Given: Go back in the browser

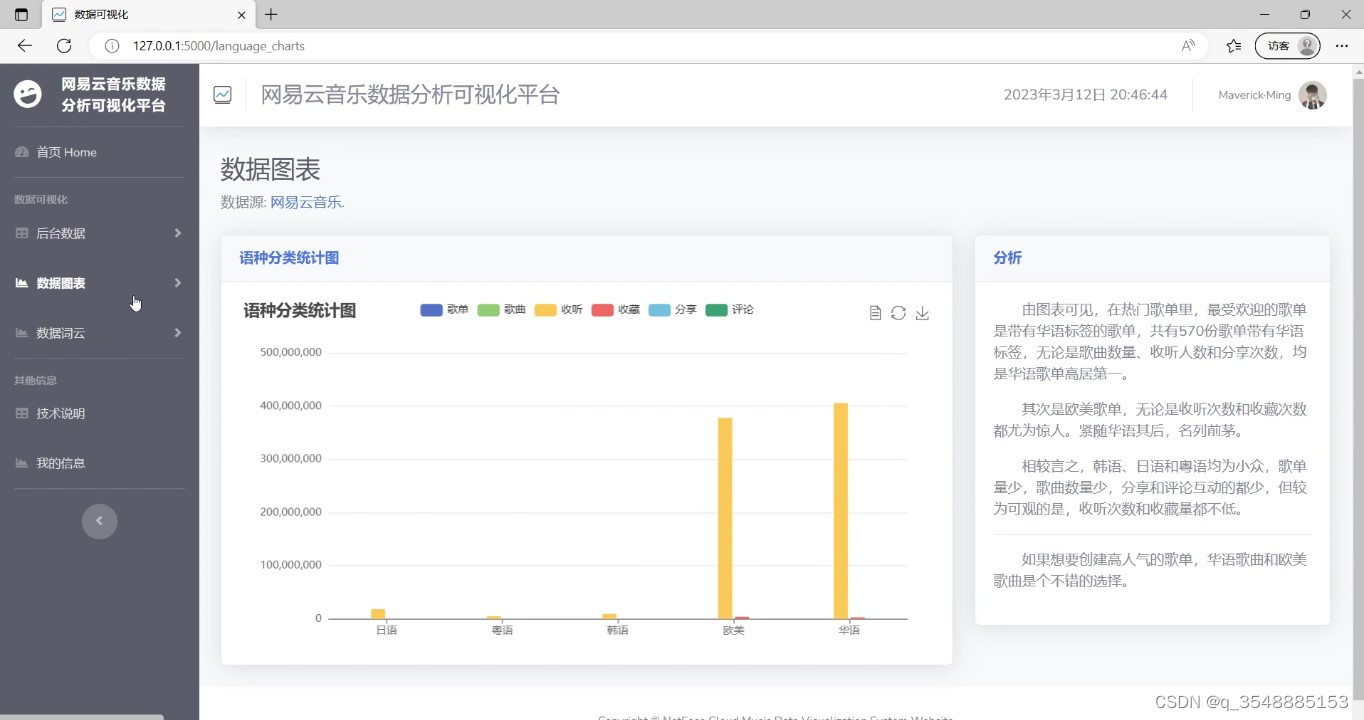Looking at the screenshot, I should [x=25, y=46].
